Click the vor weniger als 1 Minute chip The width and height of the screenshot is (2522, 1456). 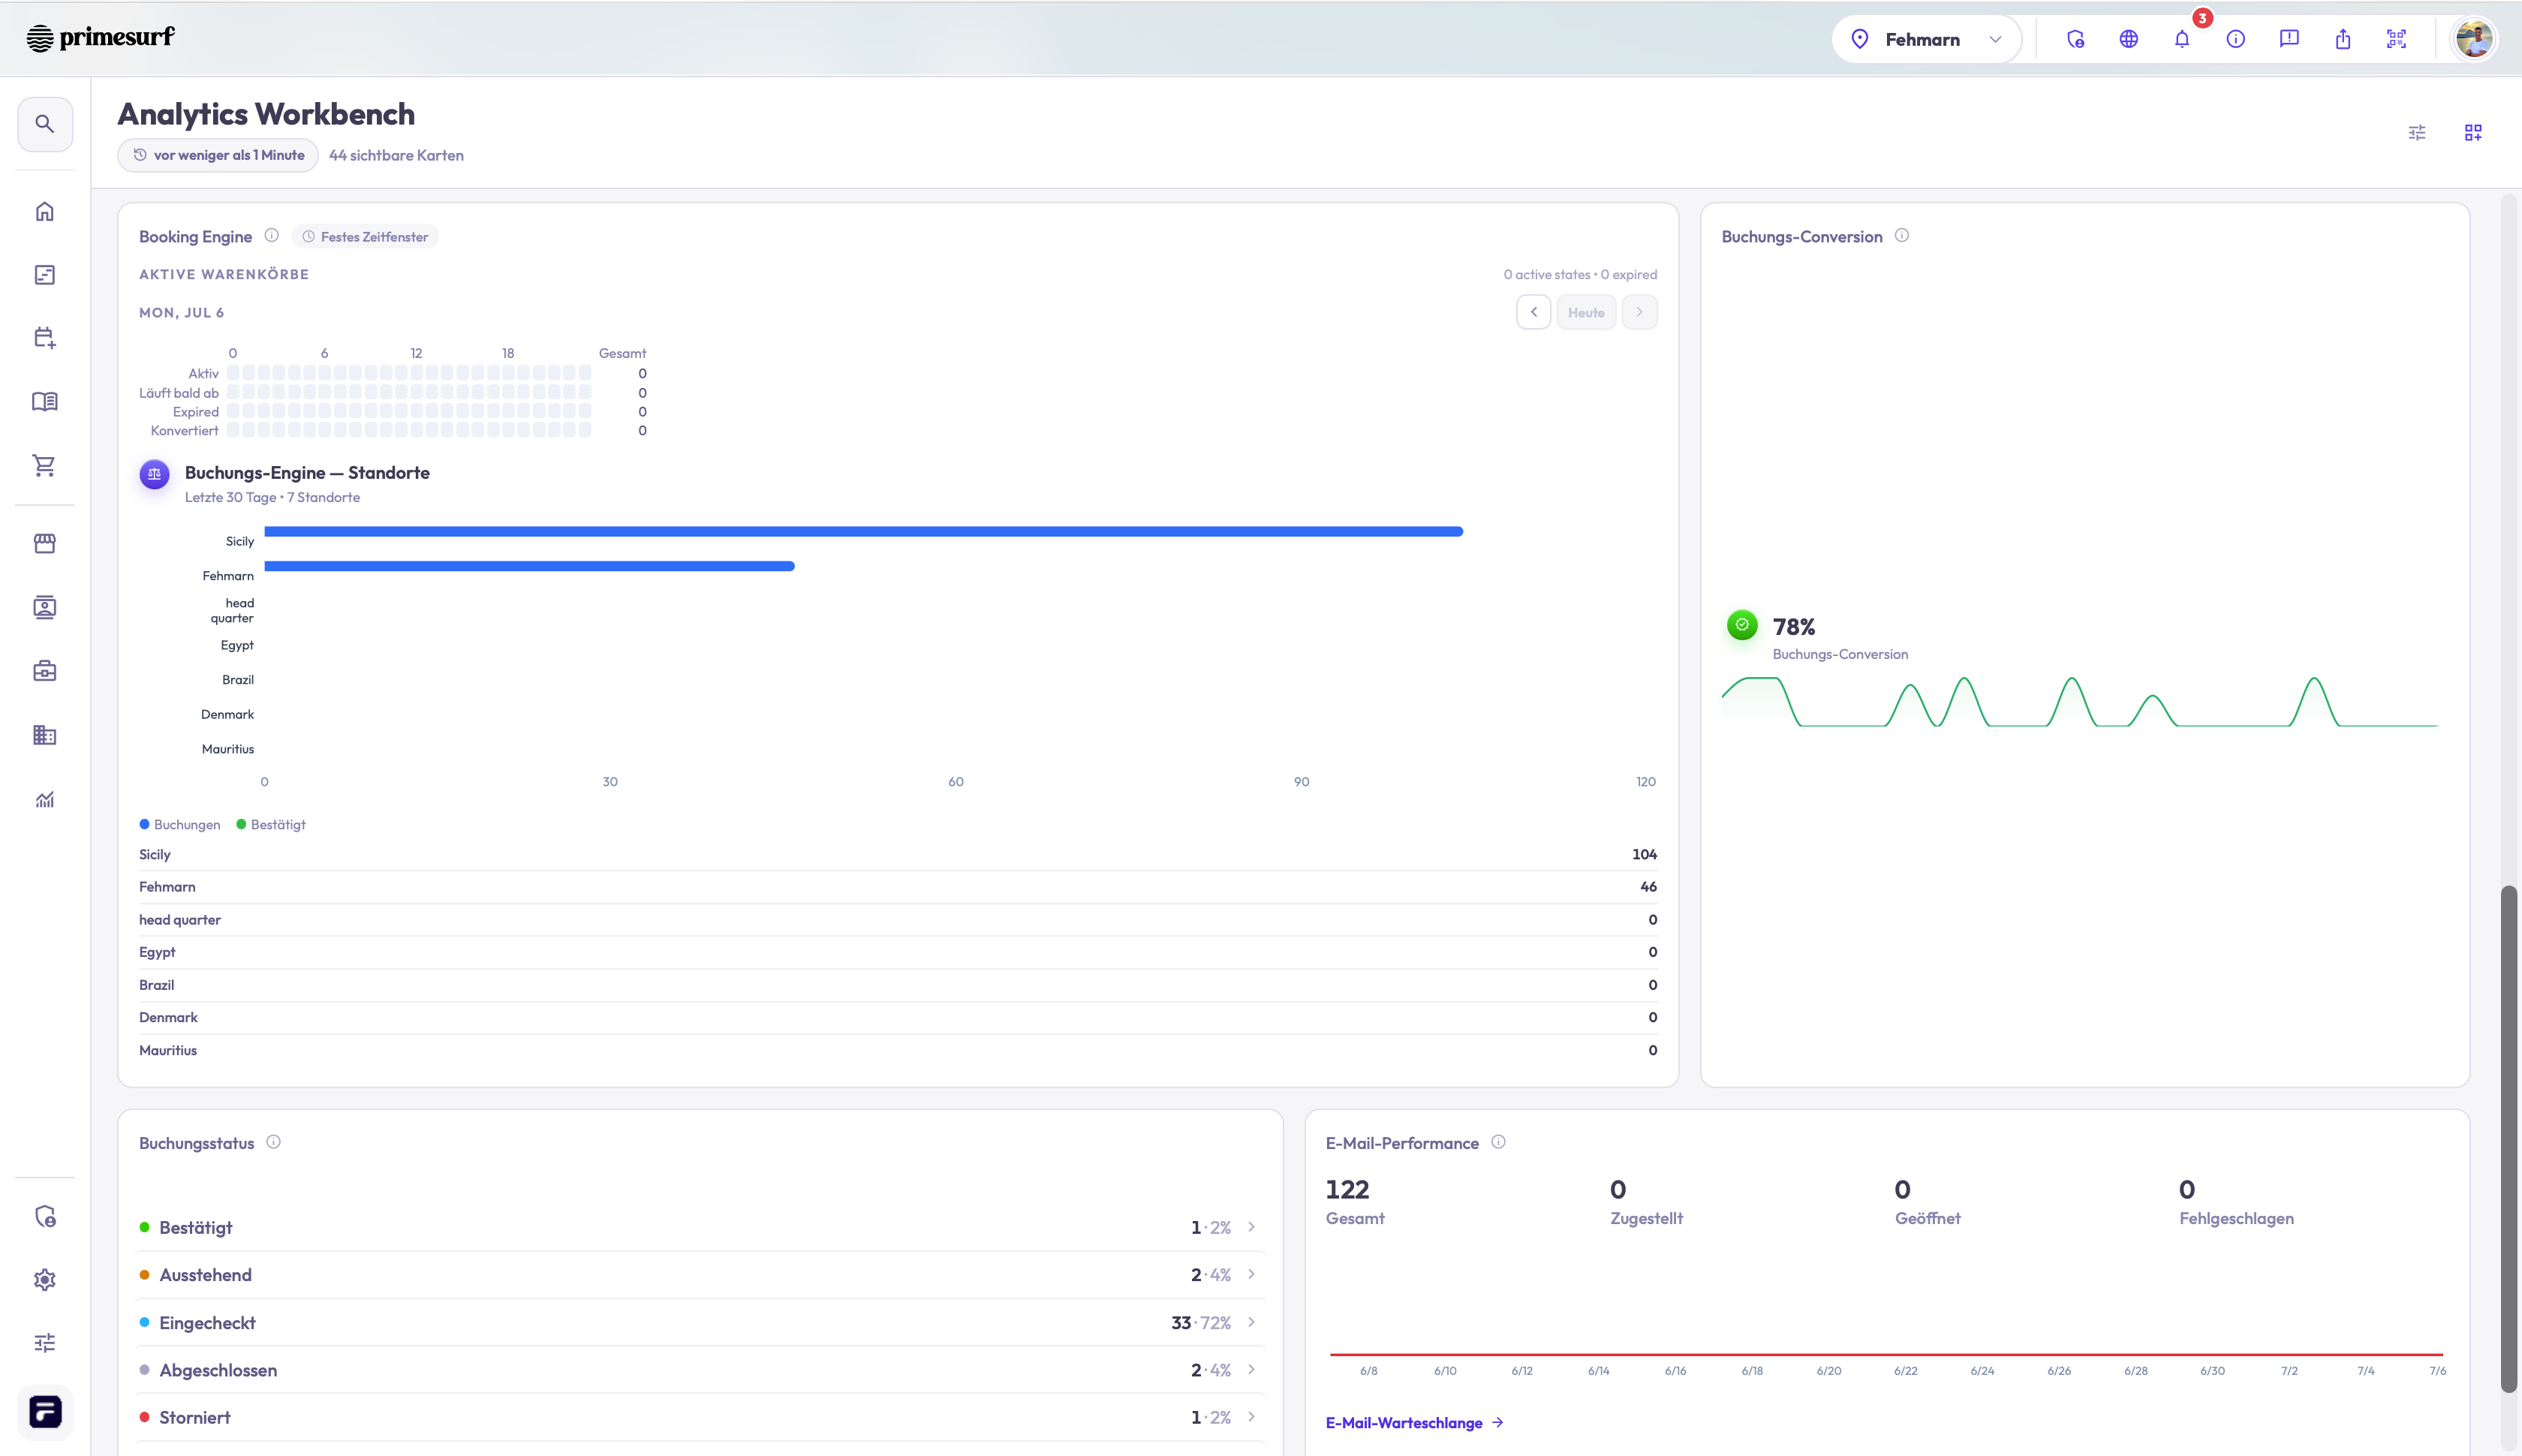[218, 155]
